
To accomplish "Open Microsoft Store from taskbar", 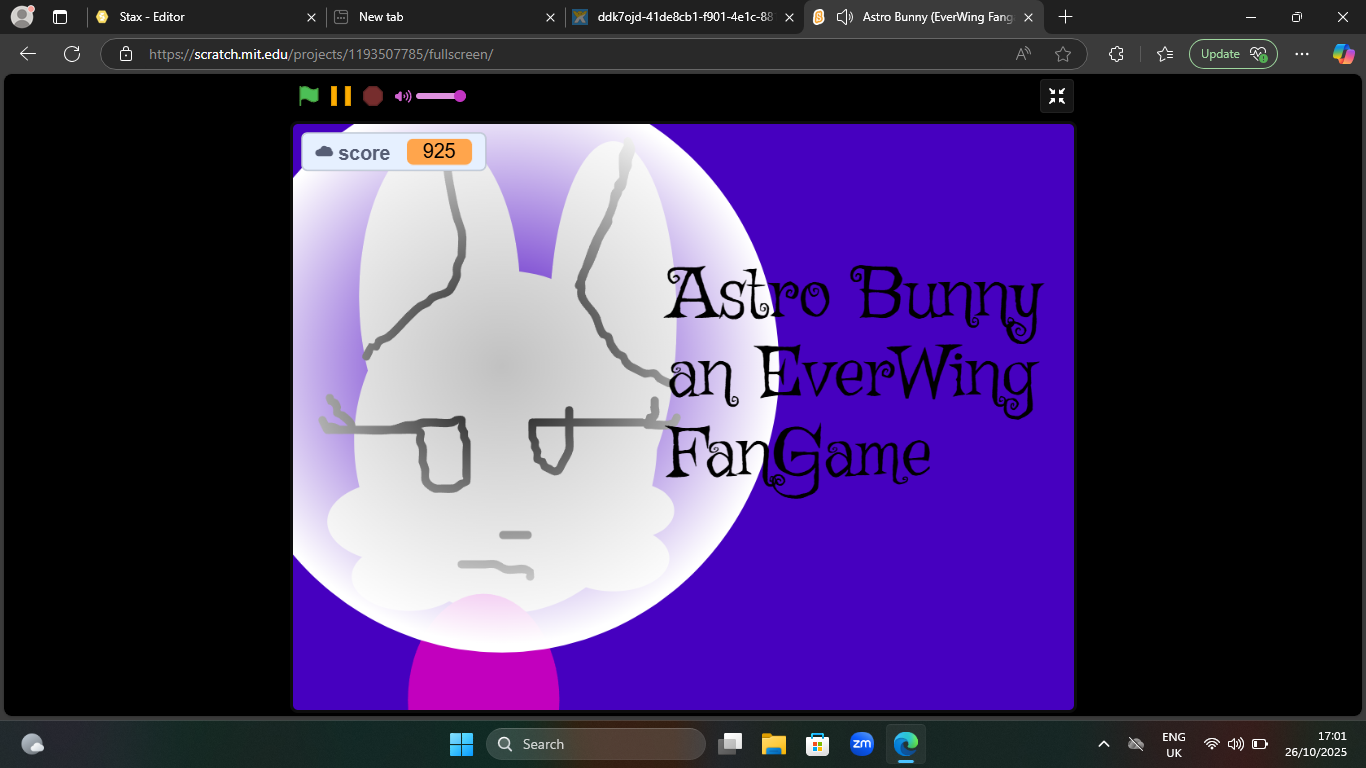I will pyautogui.click(x=818, y=744).
